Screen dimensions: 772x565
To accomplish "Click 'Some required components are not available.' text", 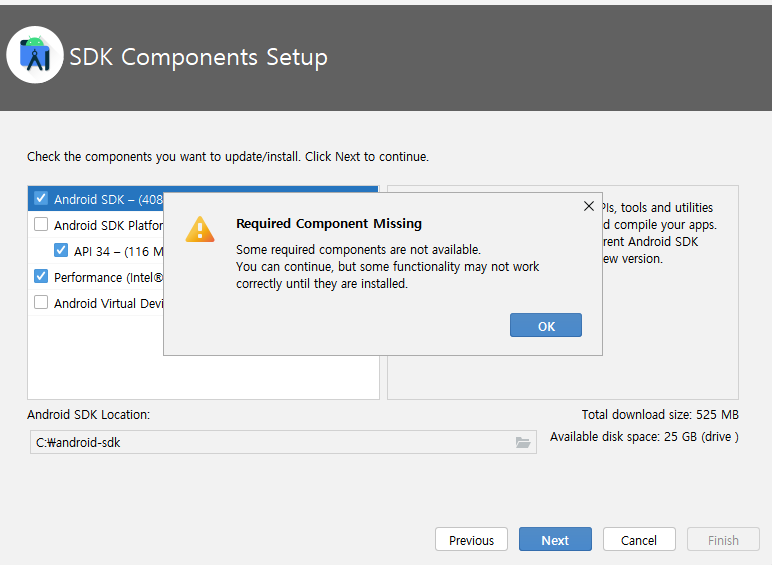I will pos(358,250).
